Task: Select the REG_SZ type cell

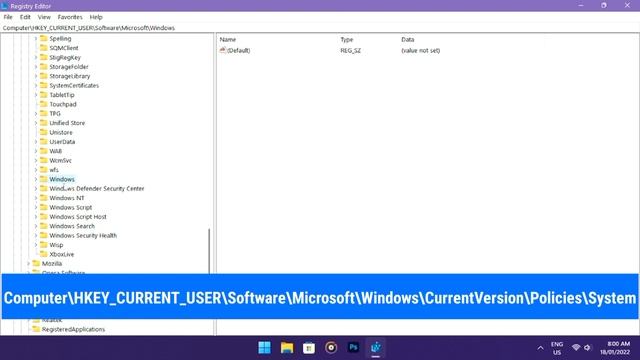Action: click(x=351, y=51)
